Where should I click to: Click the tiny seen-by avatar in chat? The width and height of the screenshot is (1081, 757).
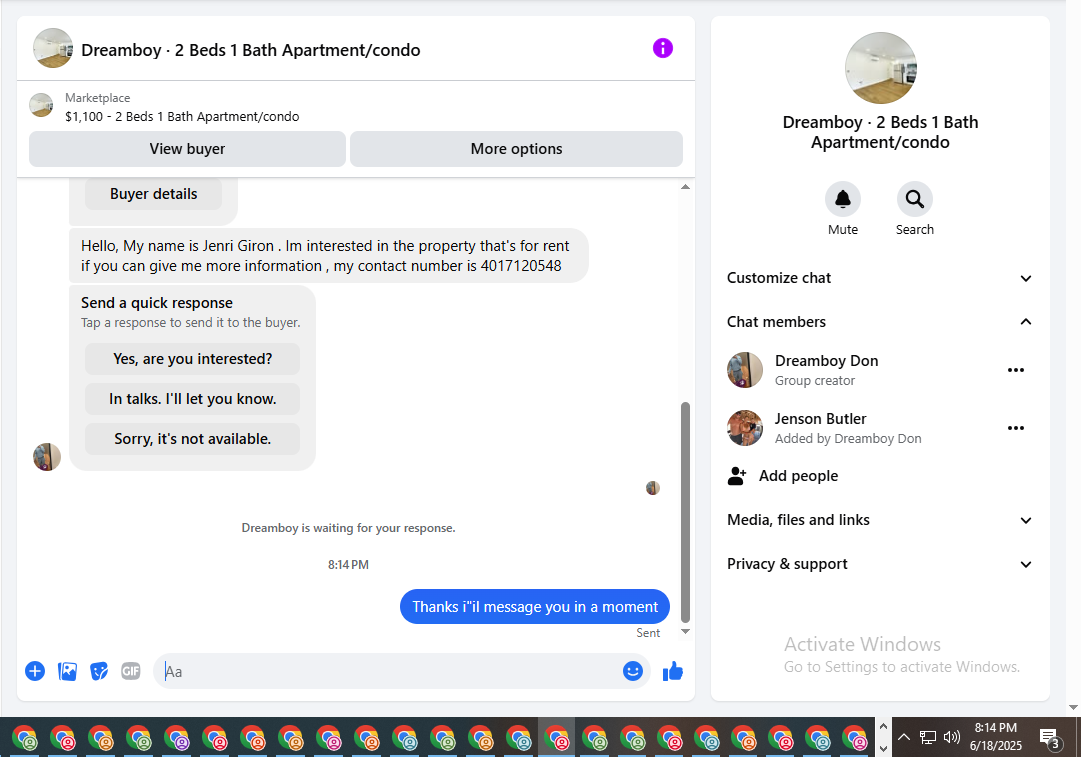click(653, 488)
